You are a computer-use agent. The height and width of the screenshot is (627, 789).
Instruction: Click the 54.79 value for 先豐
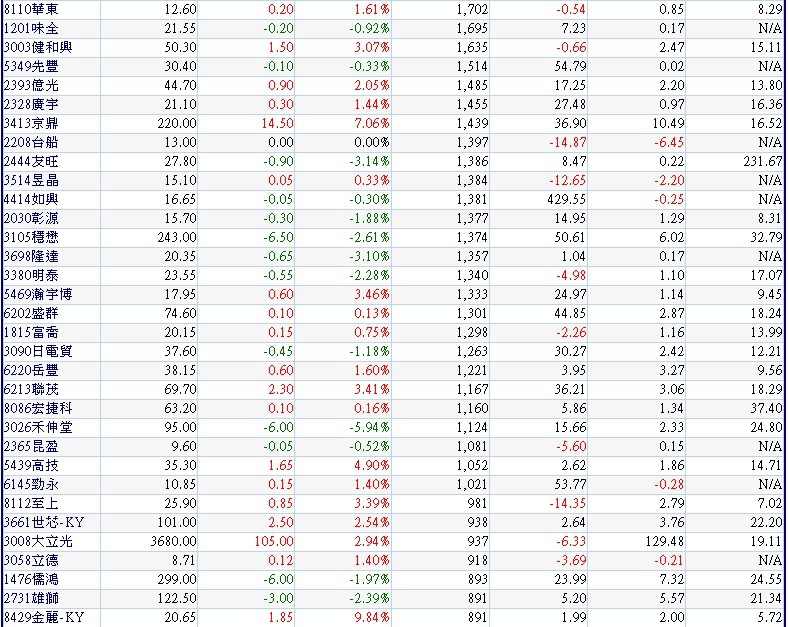click(x=570, y=66)
